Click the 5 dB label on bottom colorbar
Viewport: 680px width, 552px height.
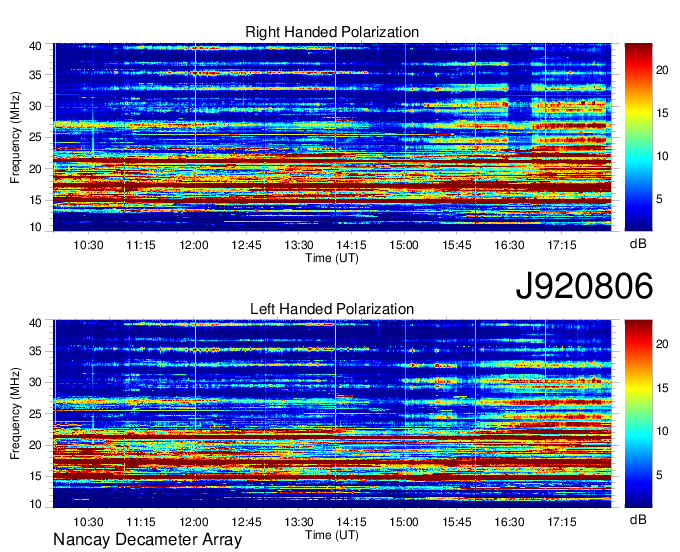[659, 475]
